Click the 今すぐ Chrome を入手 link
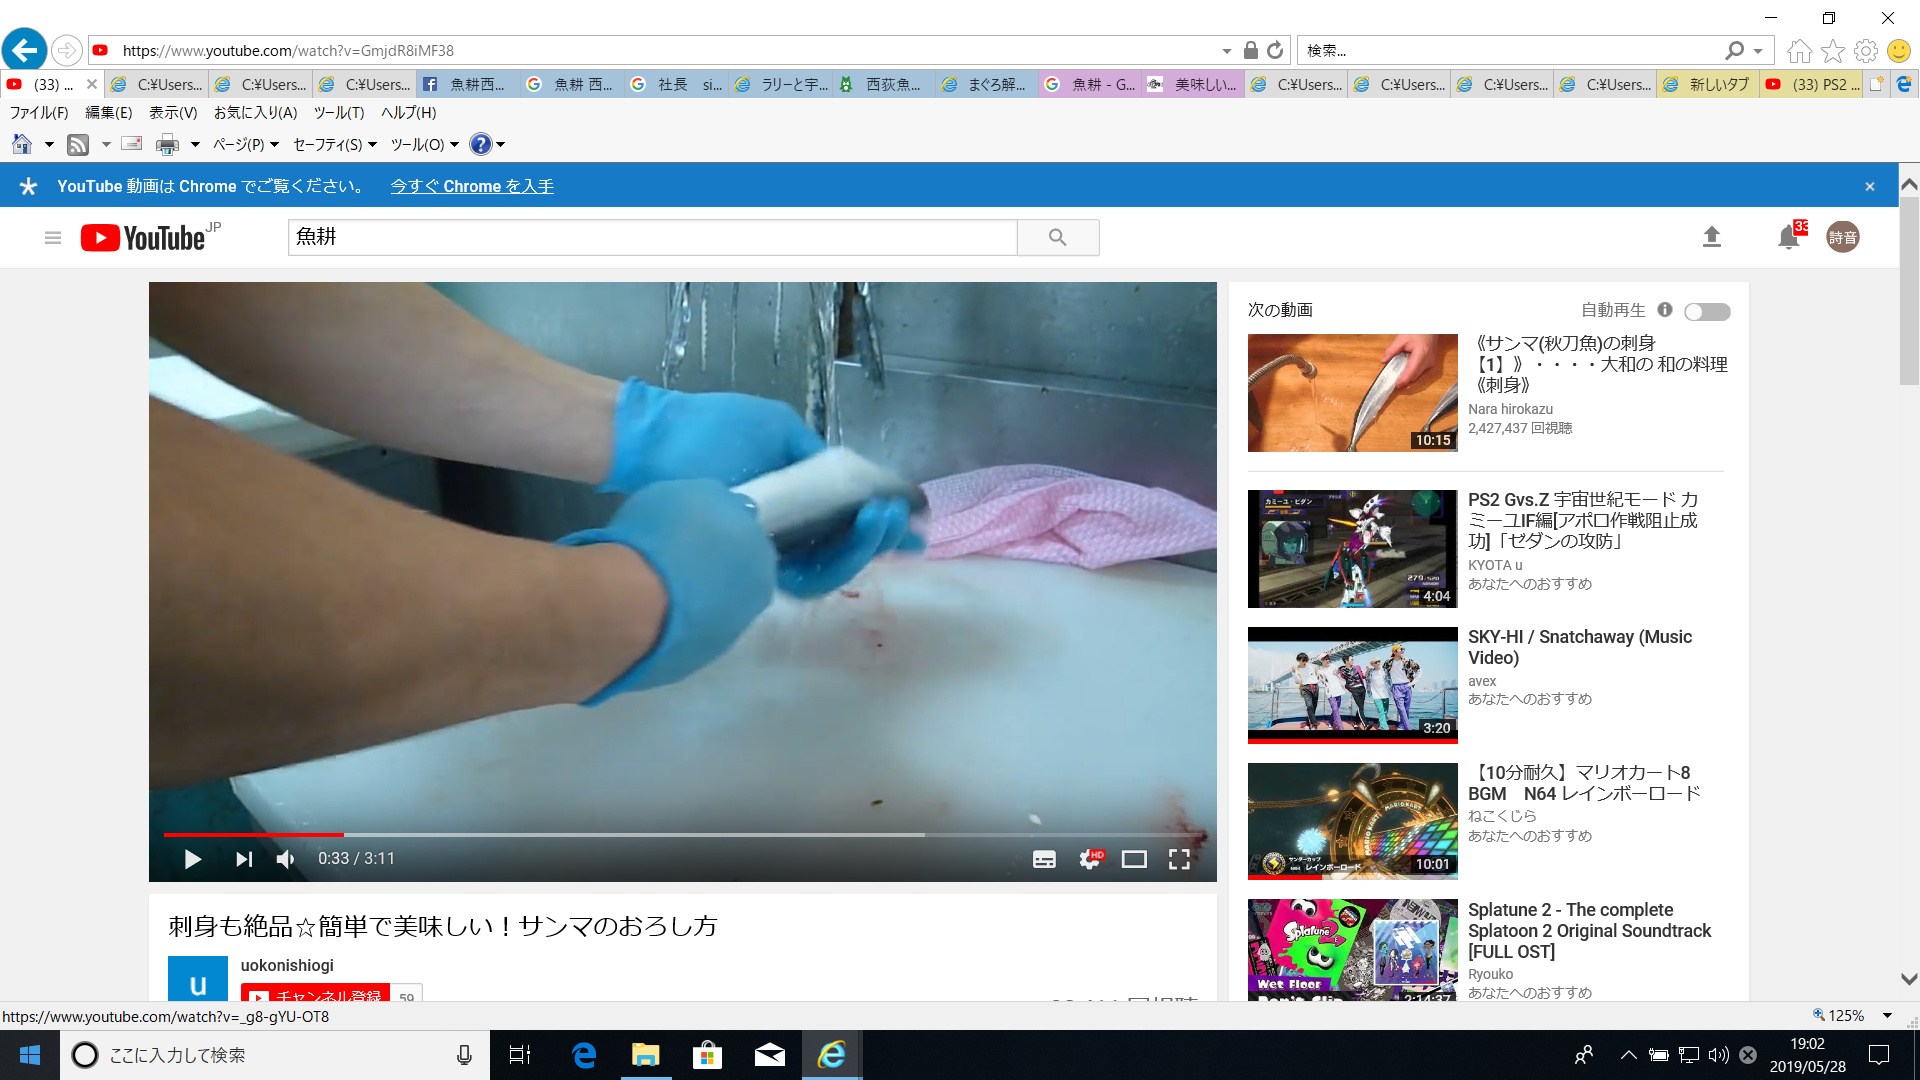Viewport: 1920px width, 1080px height. tap(471, 186)
